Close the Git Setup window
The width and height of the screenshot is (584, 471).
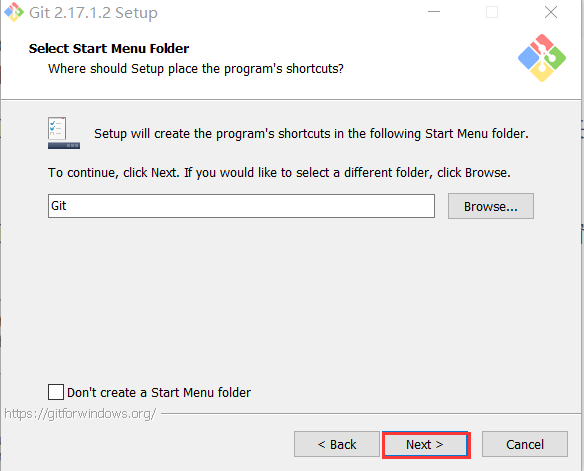(550, 12)
